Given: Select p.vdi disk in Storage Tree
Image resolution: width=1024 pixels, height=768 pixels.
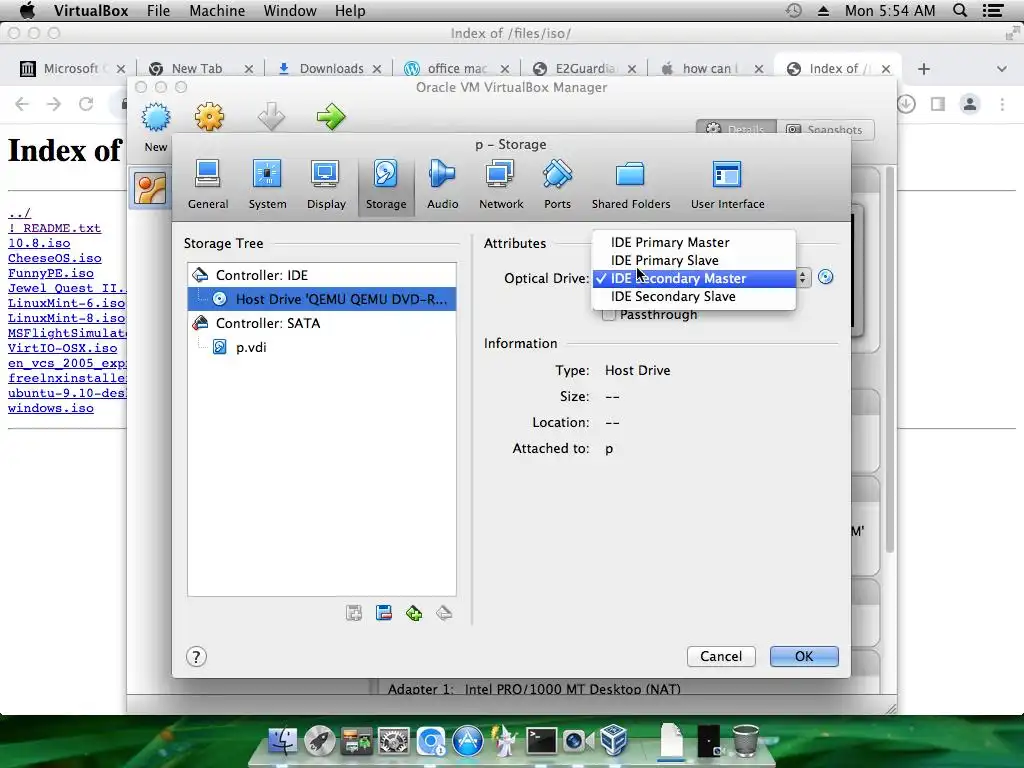Looking at the screenshot, I should pos(321,347).
